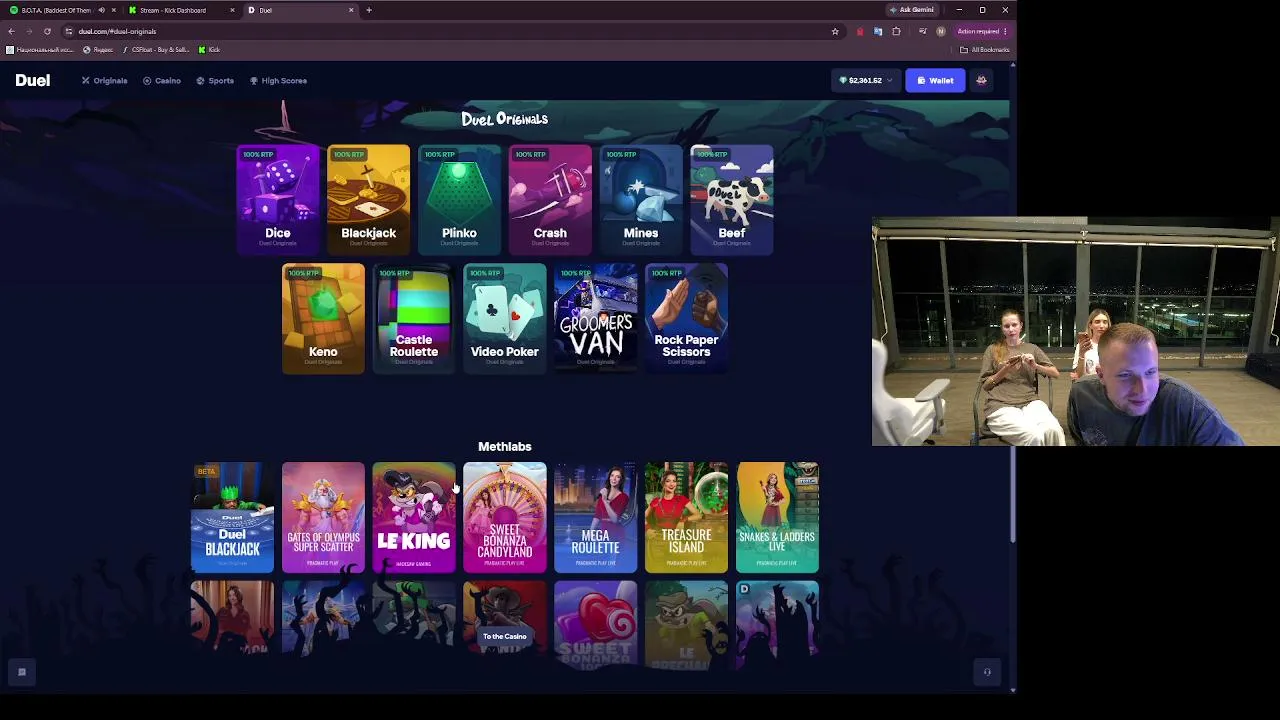This screenshot has height=720, width=1280.
Task: Open the Casino navigation item
Action: pos(161,80)
